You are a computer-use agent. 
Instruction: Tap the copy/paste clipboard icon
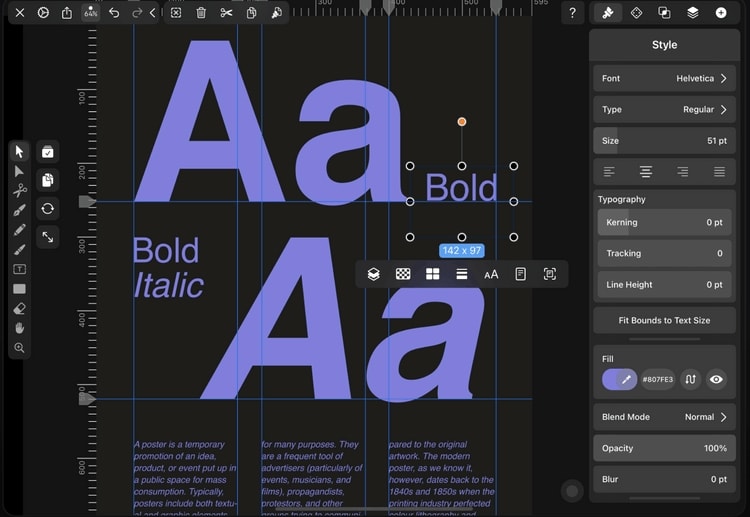click(x=251, y=13)
